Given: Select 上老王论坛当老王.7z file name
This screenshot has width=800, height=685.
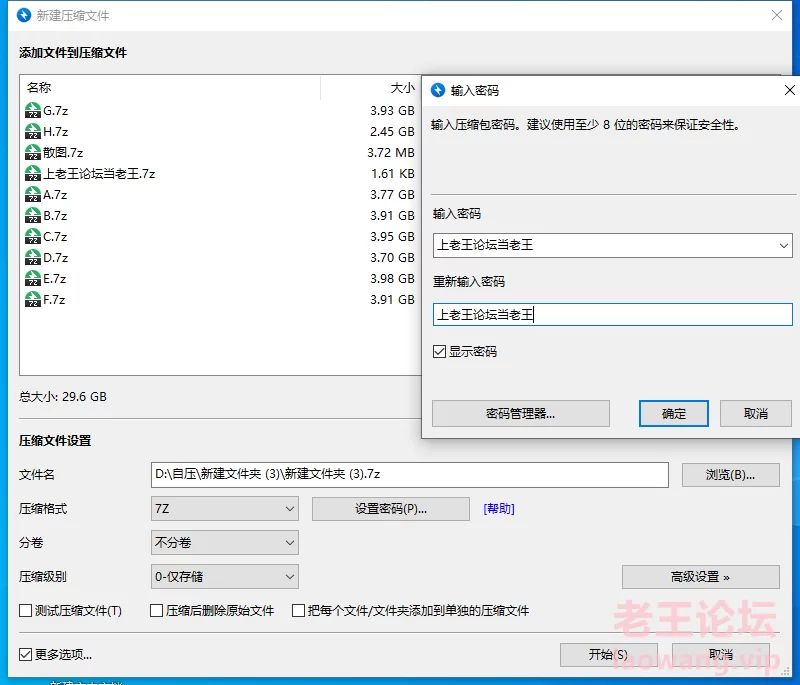Looking at the screenshot, I should (99, 173).
